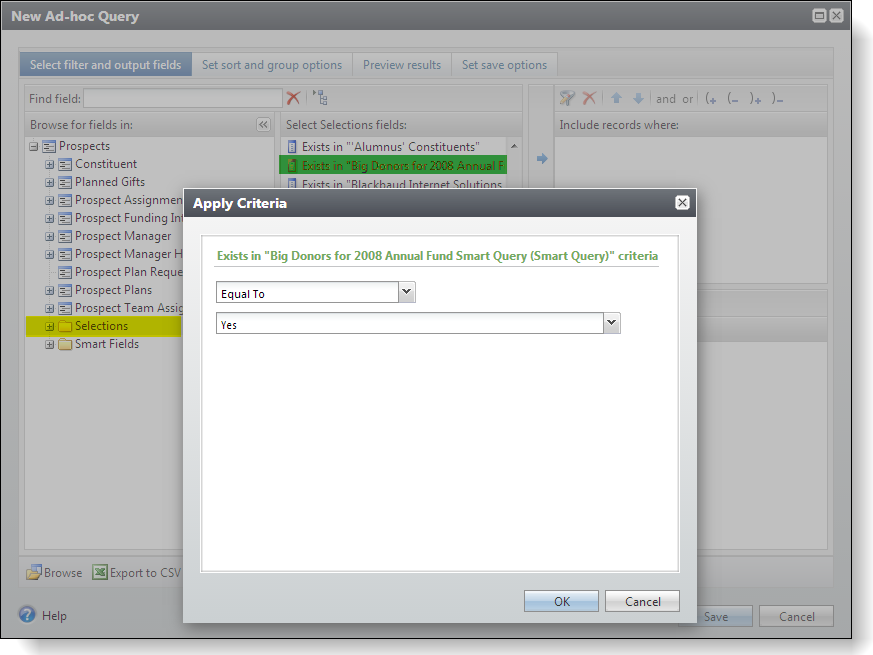Click the red X in filter criteria toolbar
Screen dimensions: 873x655
pos(590,98)
